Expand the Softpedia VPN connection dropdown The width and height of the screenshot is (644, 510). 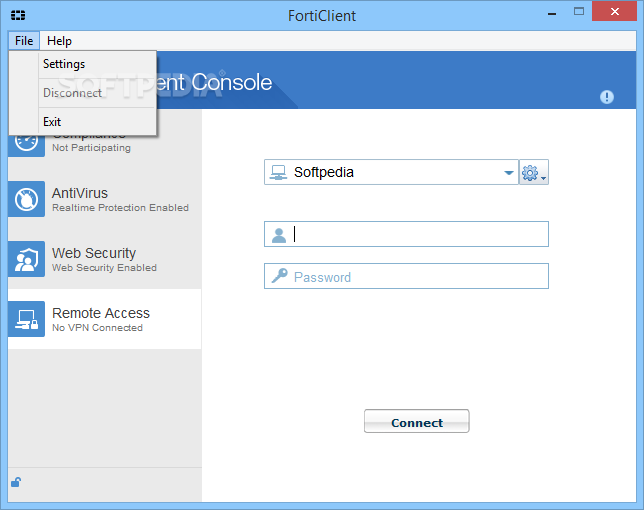508,172
